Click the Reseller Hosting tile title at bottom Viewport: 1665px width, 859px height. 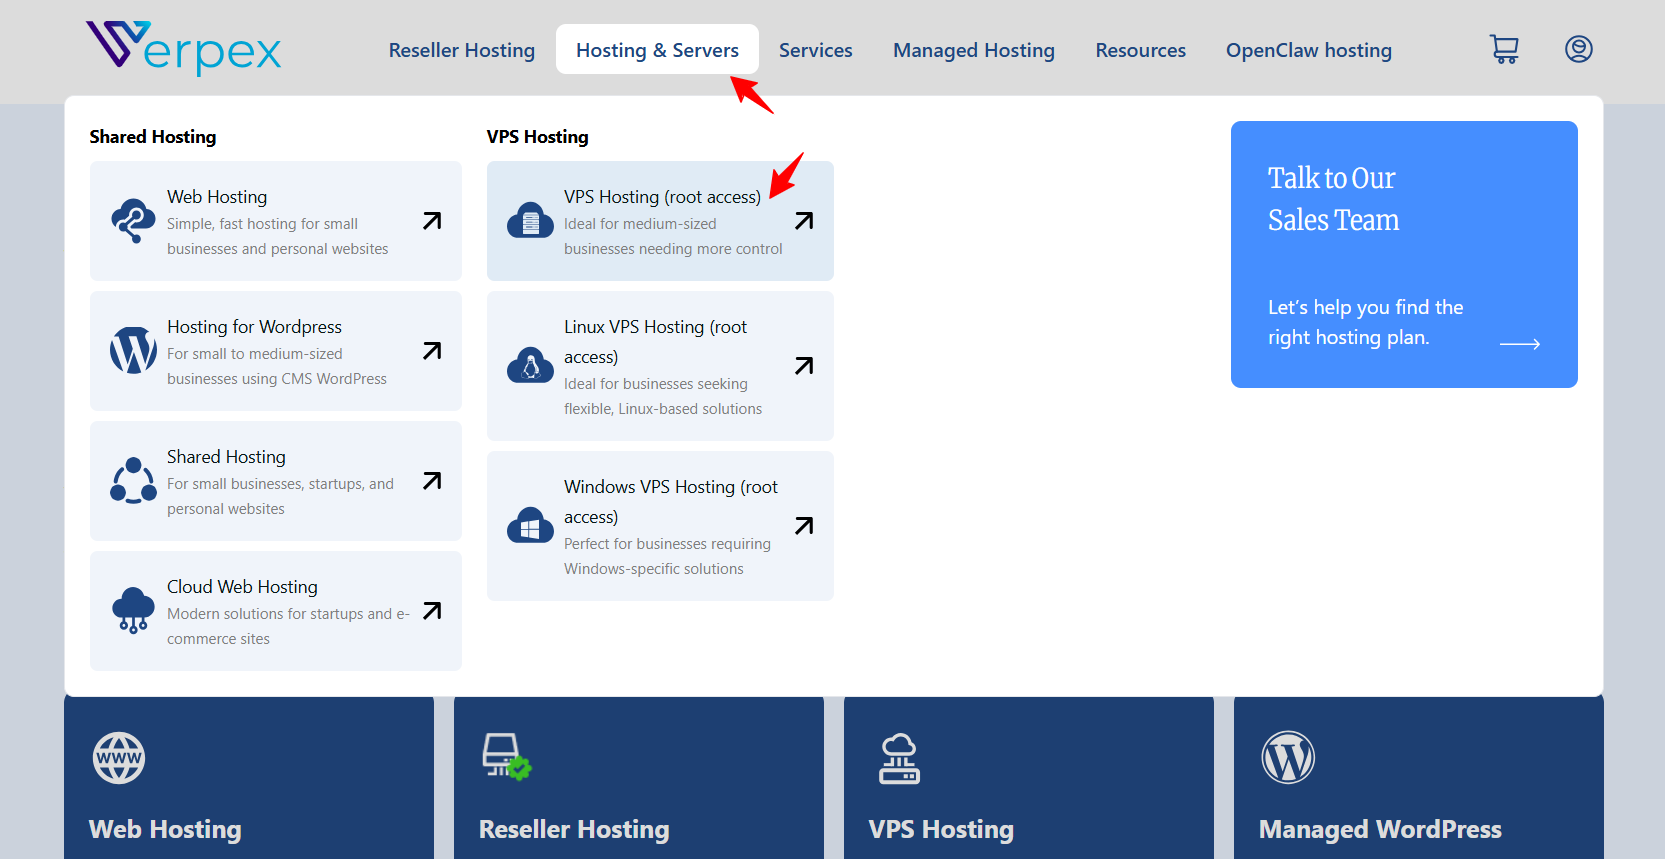(x=574, y=829)
